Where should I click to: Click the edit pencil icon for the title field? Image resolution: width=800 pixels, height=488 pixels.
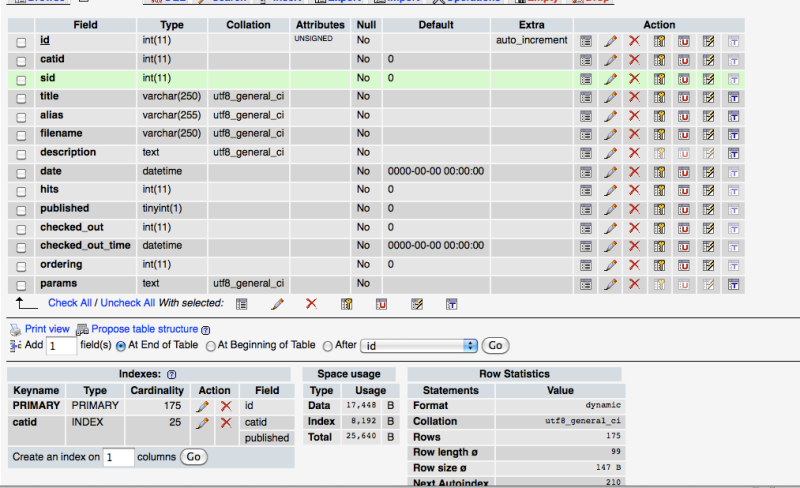point(610,97)
